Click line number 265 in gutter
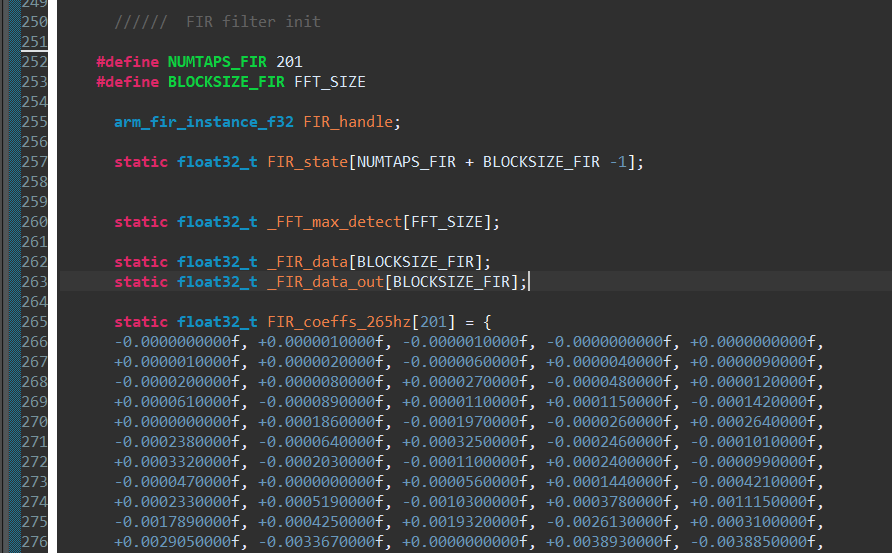The height and width of the screenshot is (553, 892). [34, 322]
